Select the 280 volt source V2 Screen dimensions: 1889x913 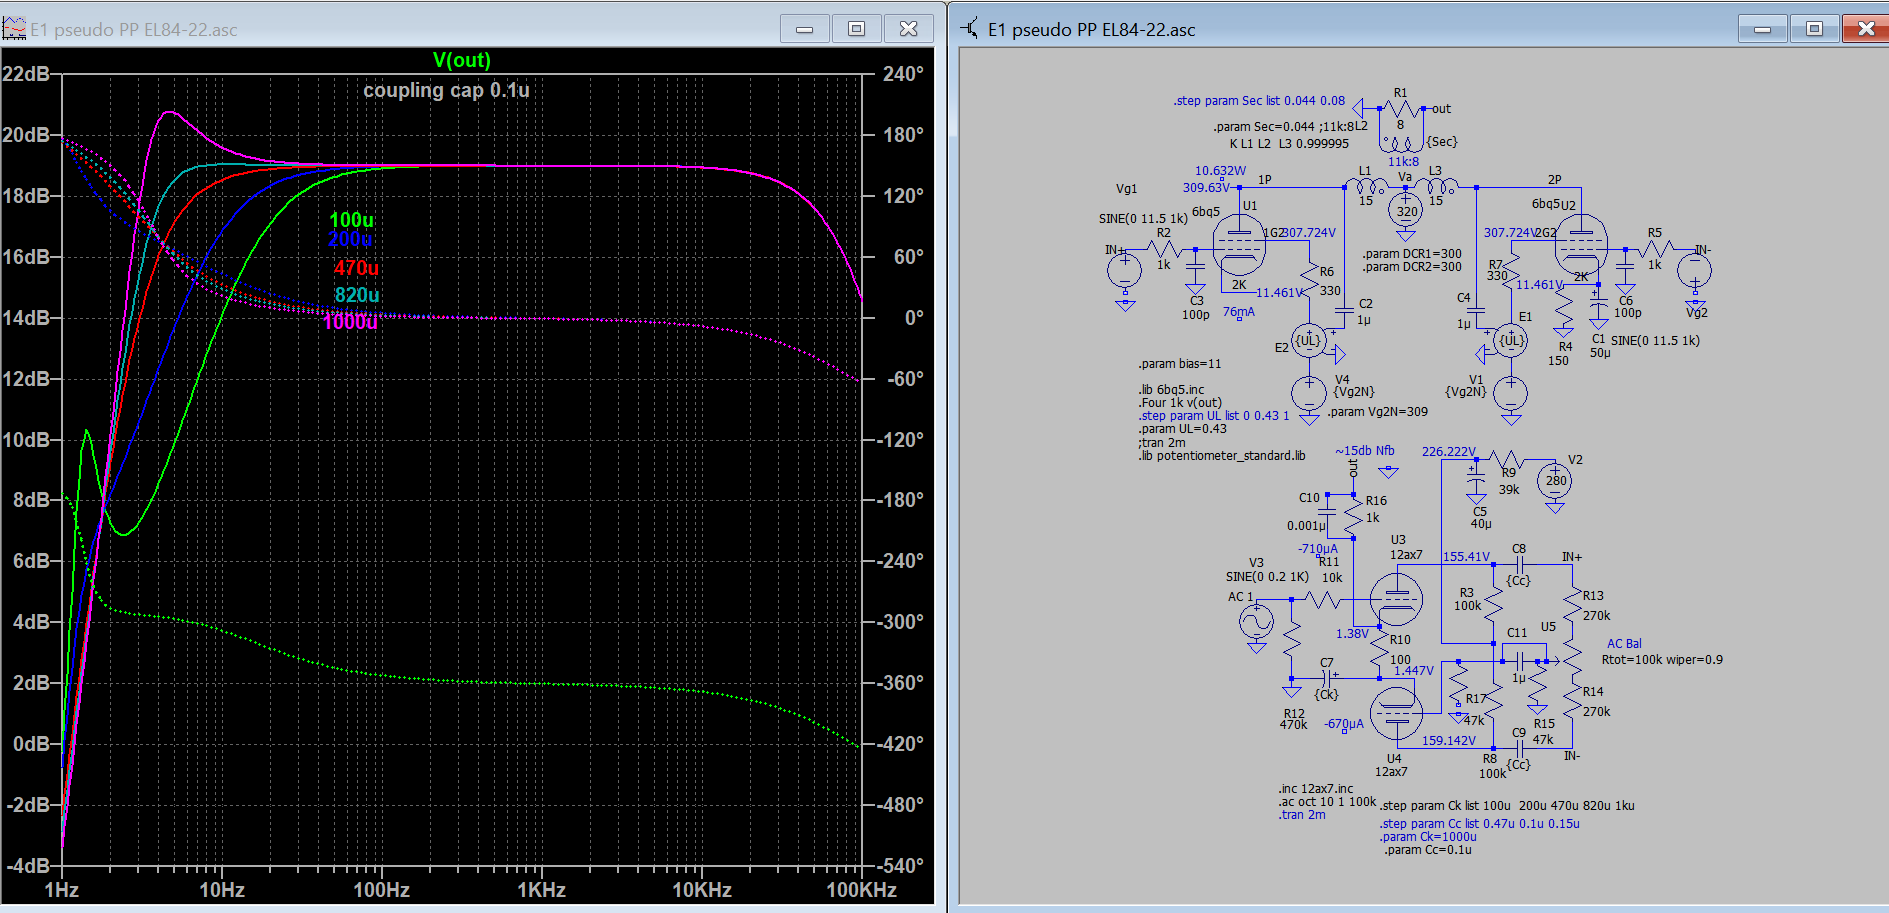[1555, 481]
